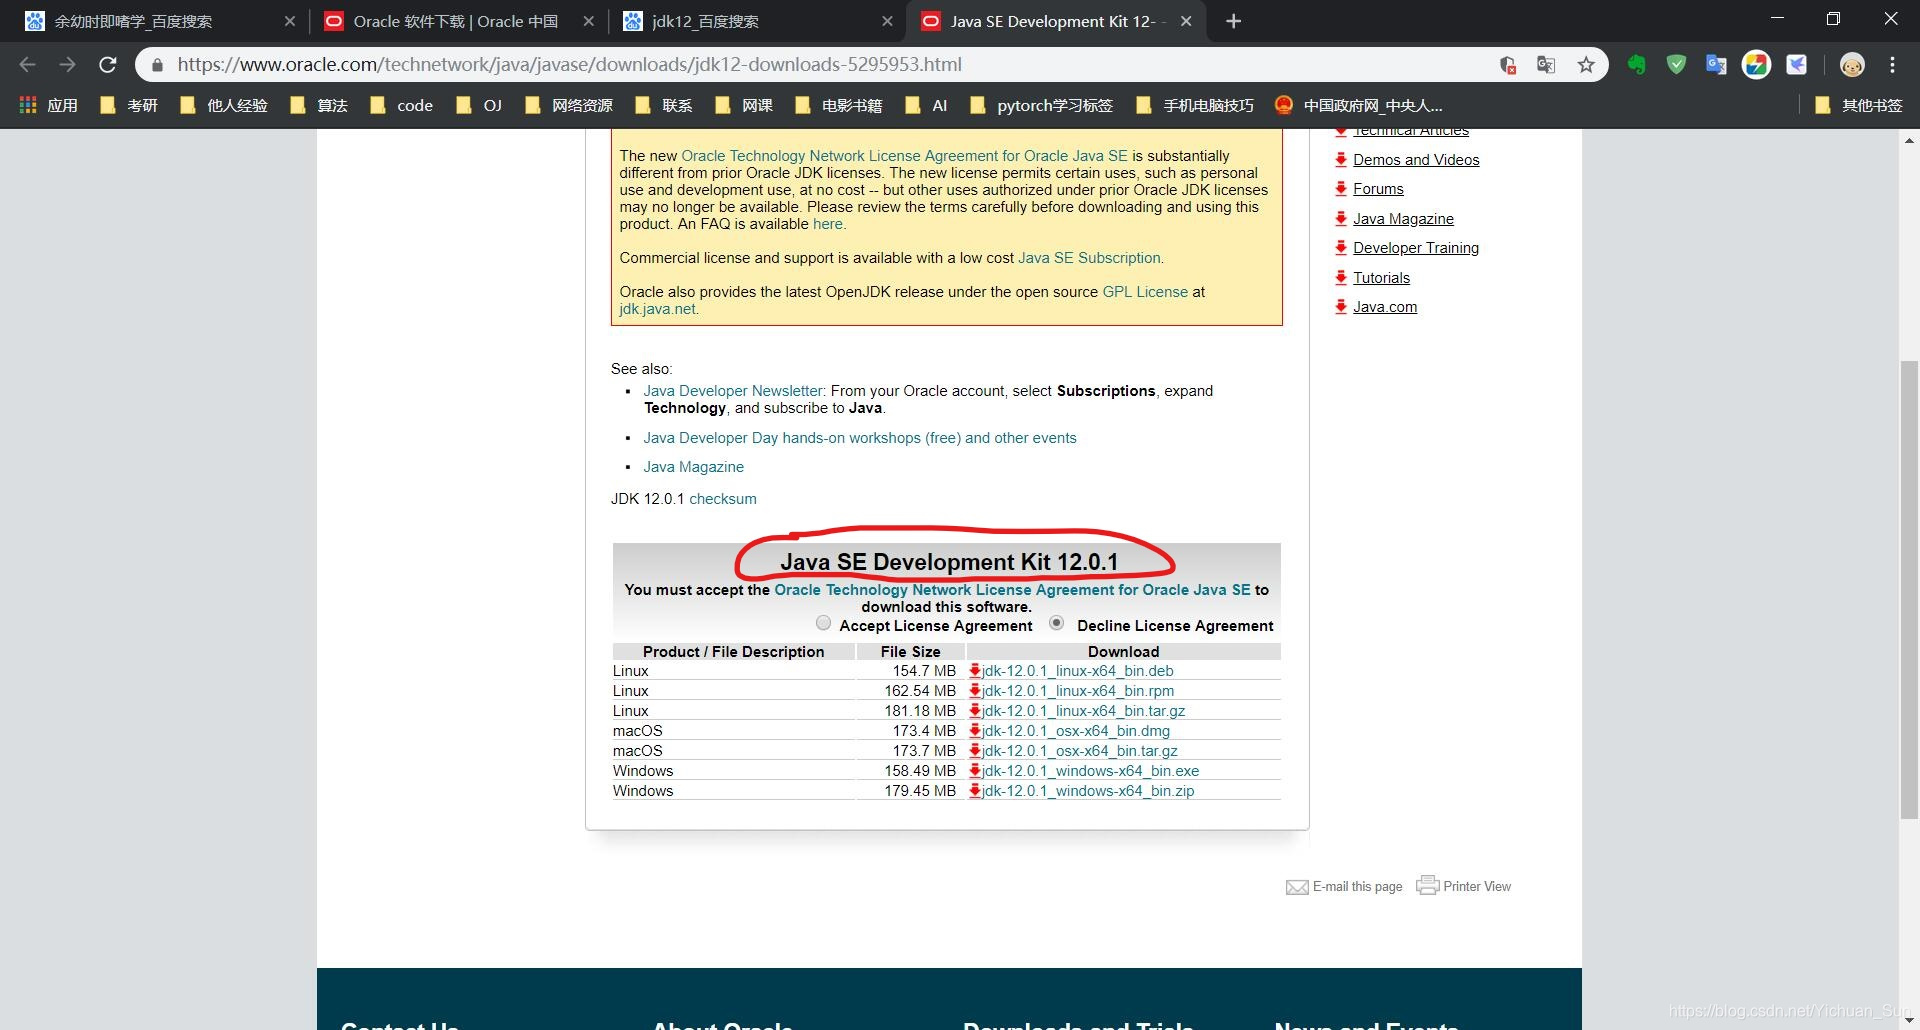Download jdk-12.0.1_windows-x64_bin.zip
Viewport: 1920px width, 1030px height.
1088,791
